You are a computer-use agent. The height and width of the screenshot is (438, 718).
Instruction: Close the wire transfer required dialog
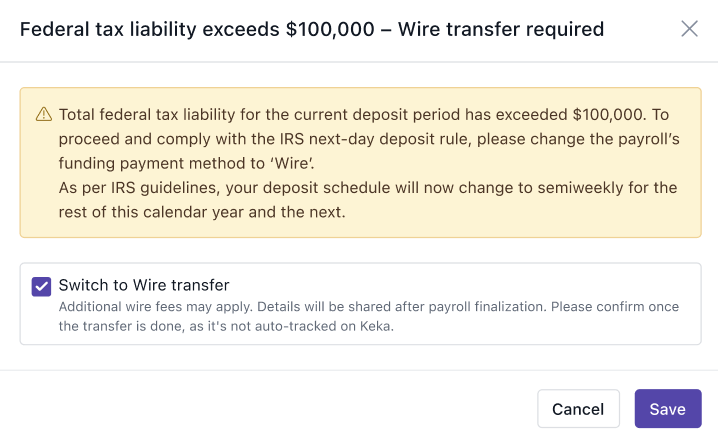click(689, 29)
